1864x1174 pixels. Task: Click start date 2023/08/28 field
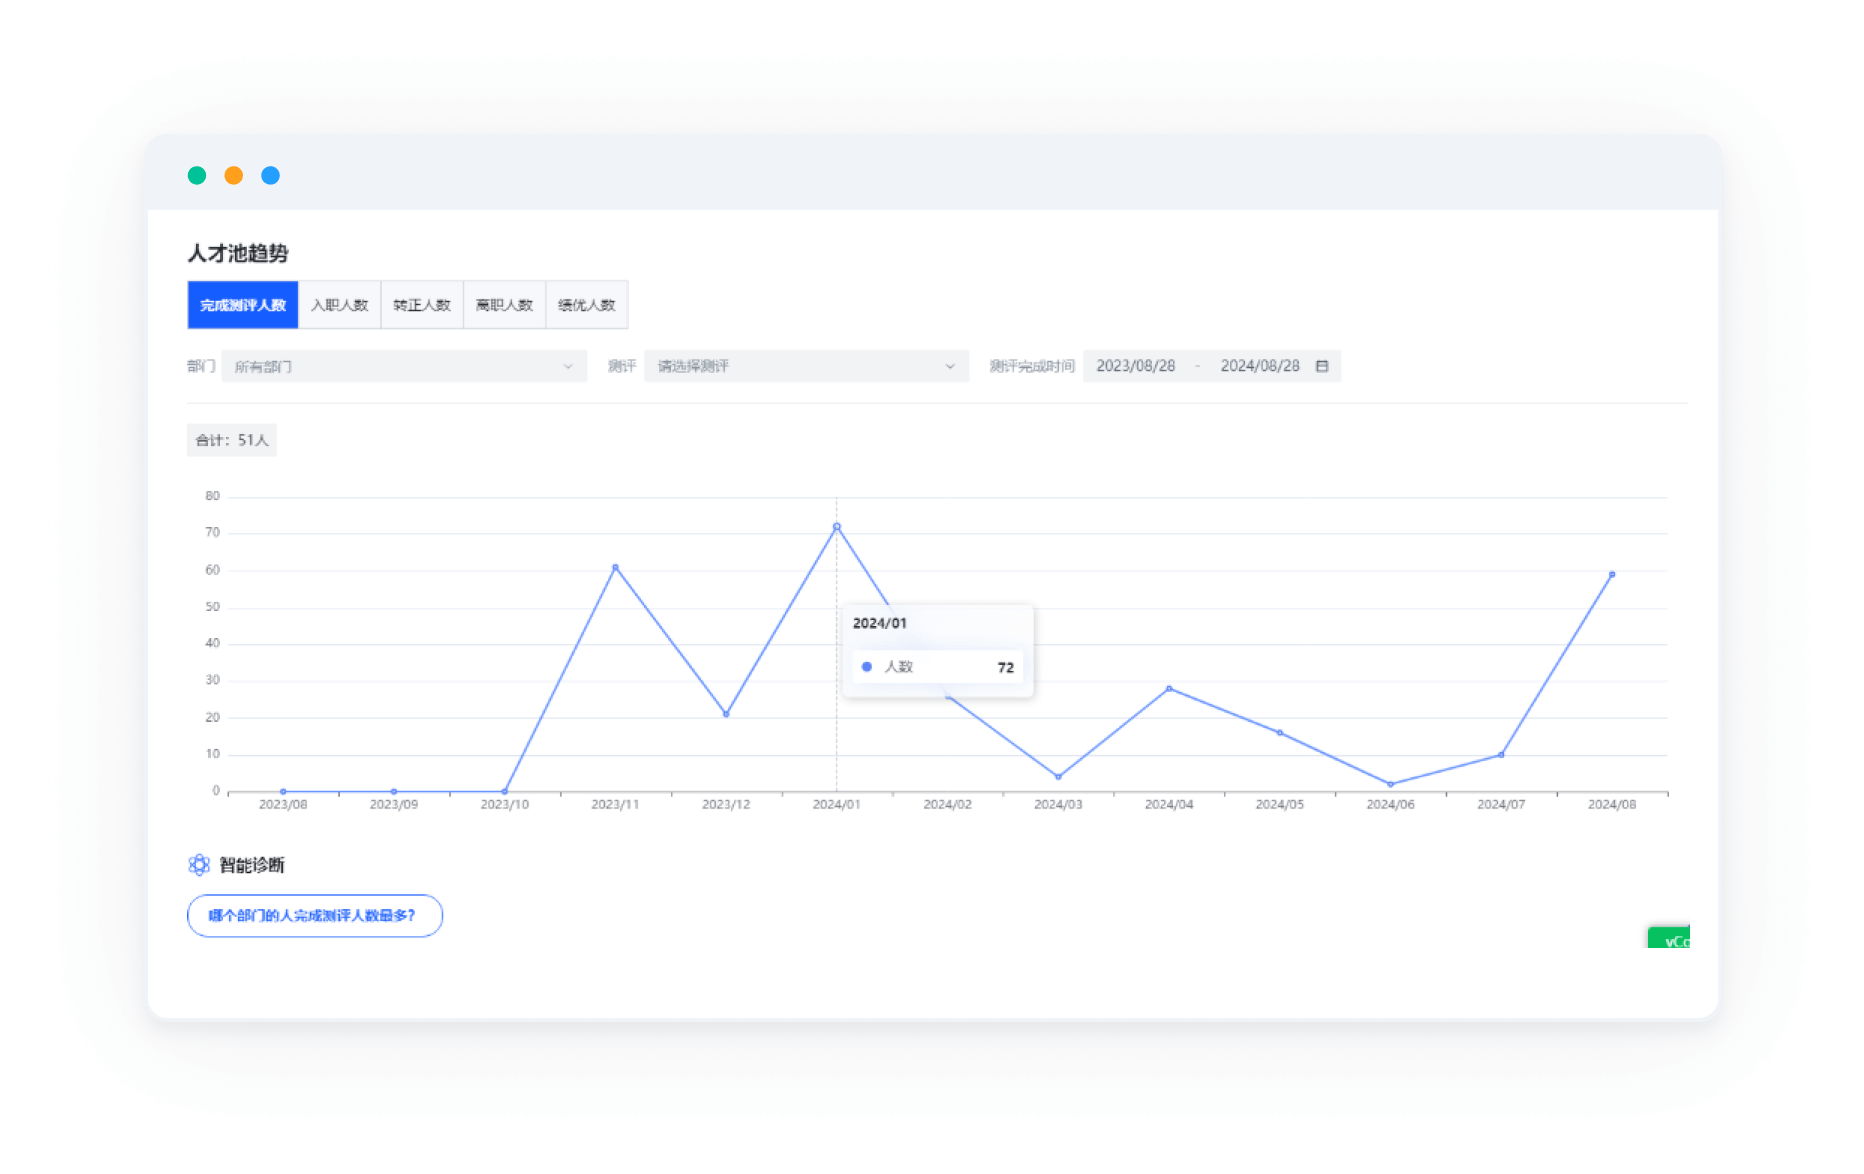tap(1136, 366)
